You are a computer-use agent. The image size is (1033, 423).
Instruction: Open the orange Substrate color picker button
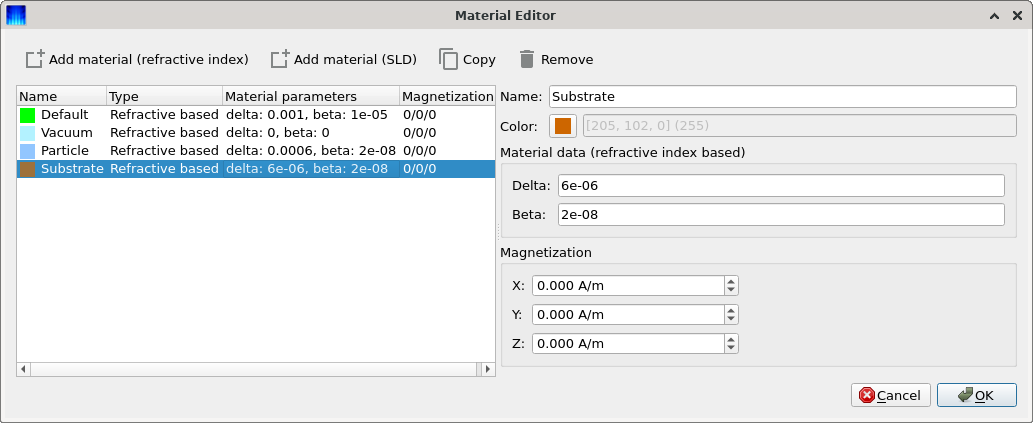[x=563, y=125]
